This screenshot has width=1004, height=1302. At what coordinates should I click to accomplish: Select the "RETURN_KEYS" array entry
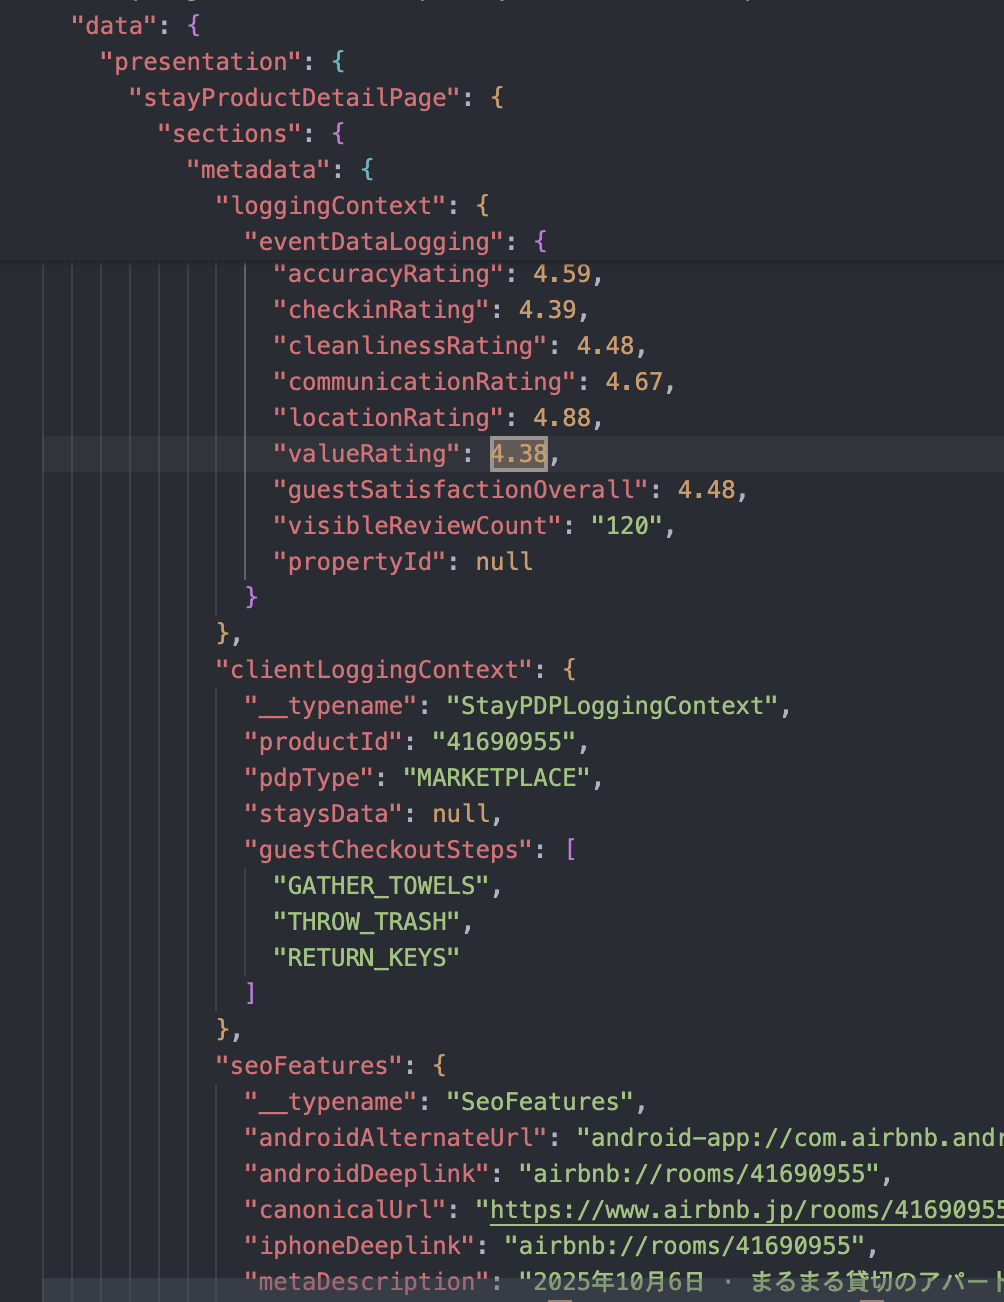pos(367,958)
